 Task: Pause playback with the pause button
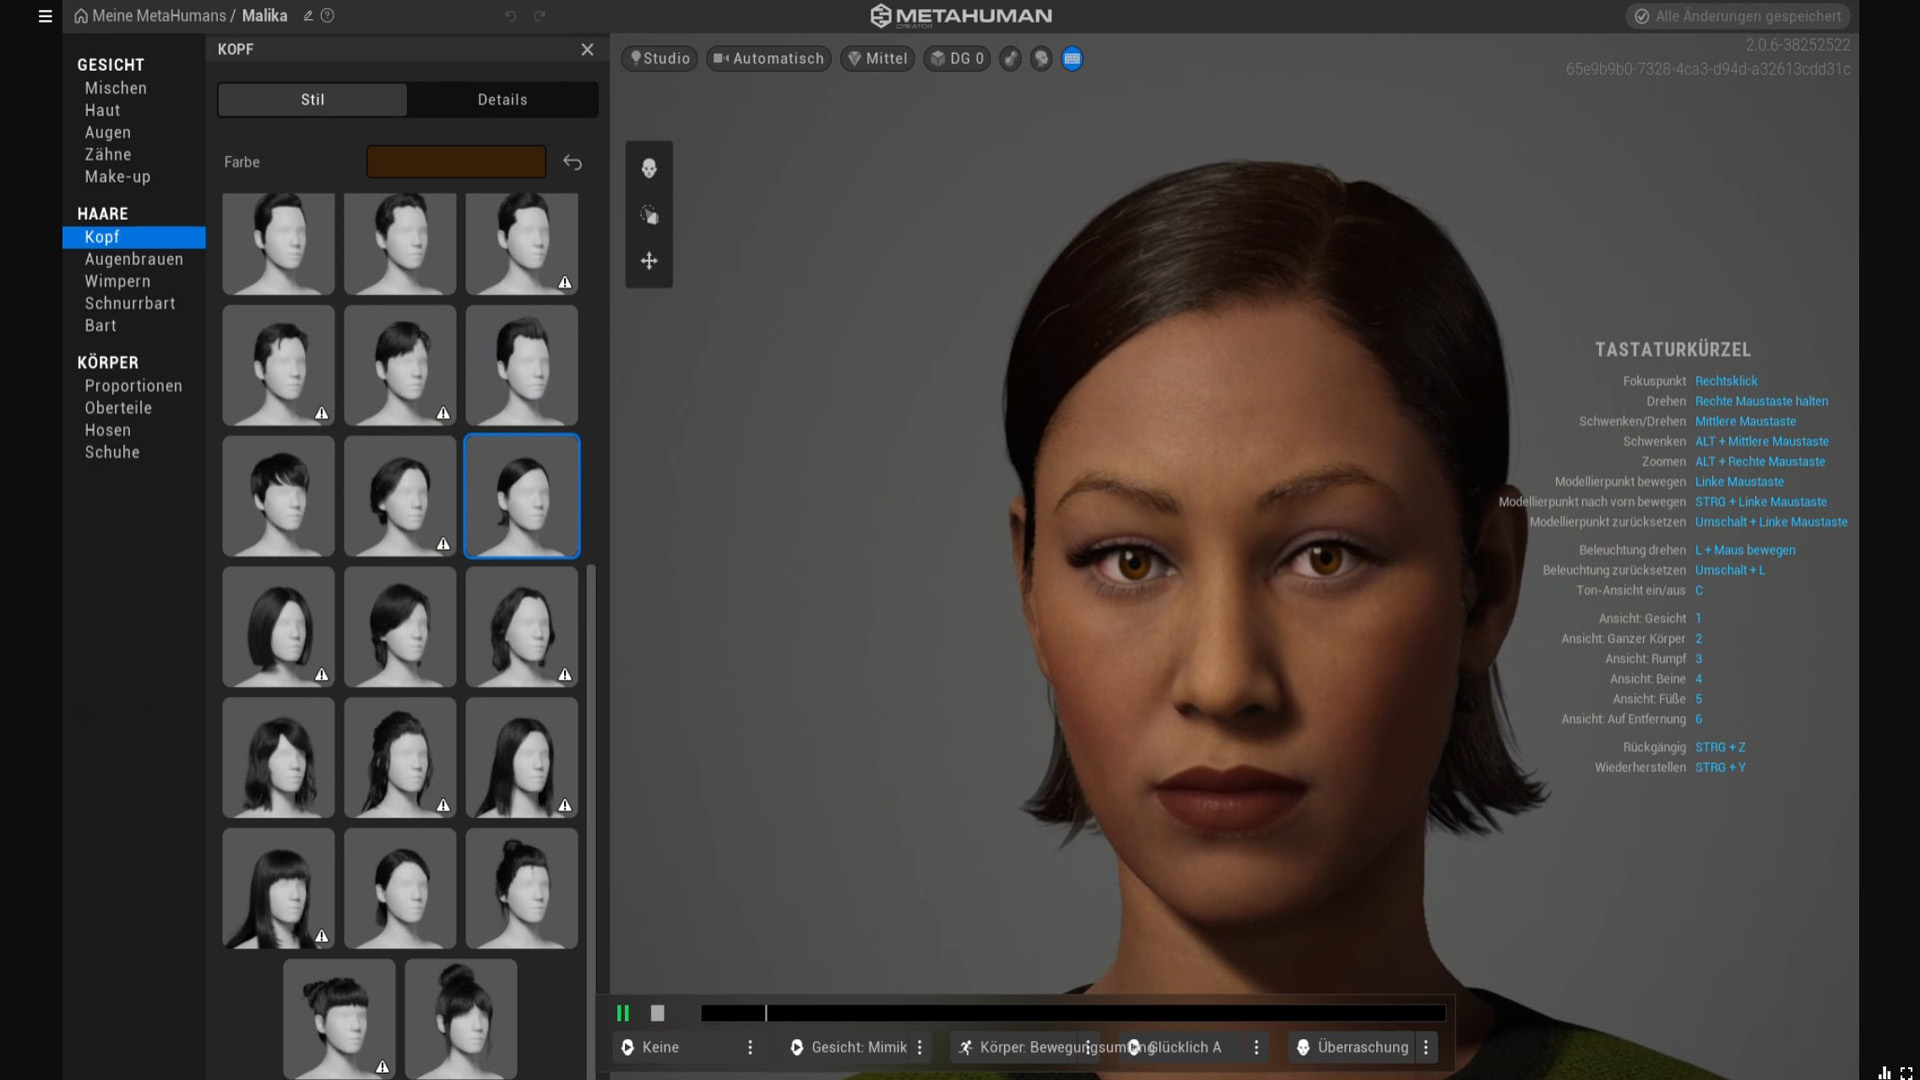click(623, 1013)
